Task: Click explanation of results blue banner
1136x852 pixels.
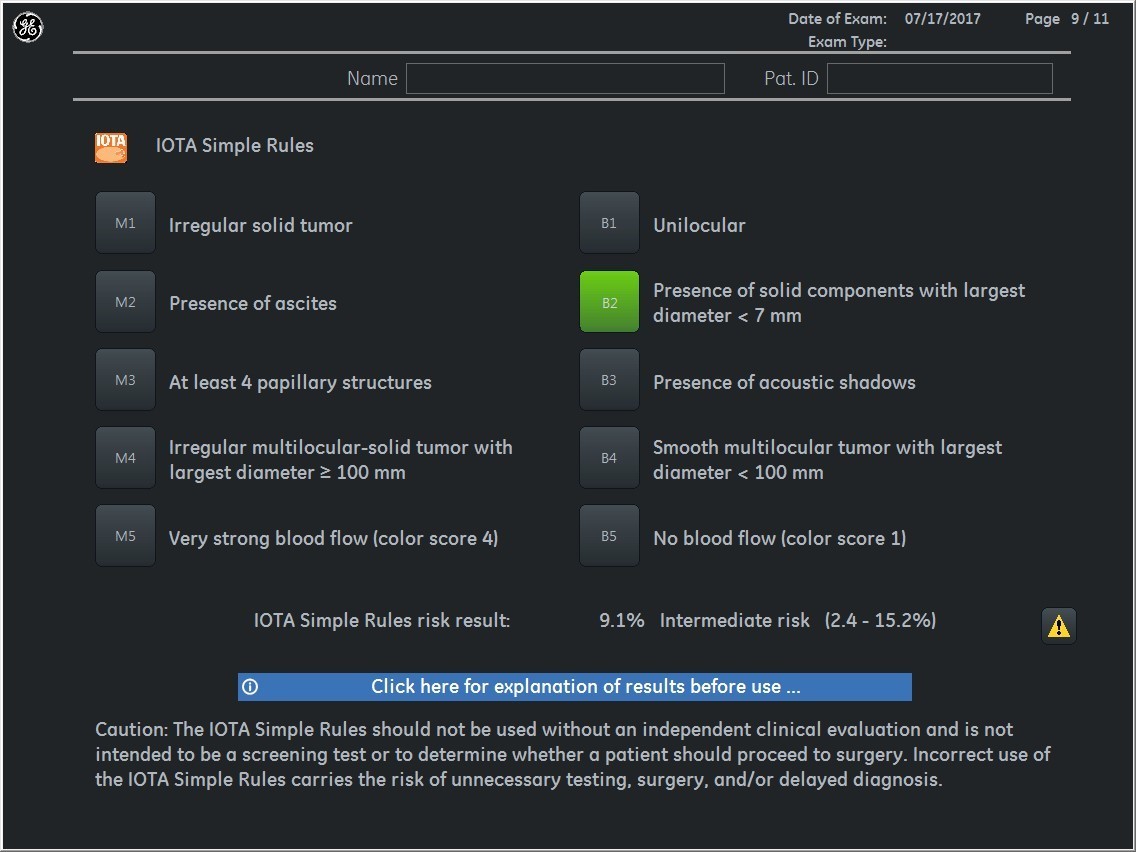Action: (575, 687)
